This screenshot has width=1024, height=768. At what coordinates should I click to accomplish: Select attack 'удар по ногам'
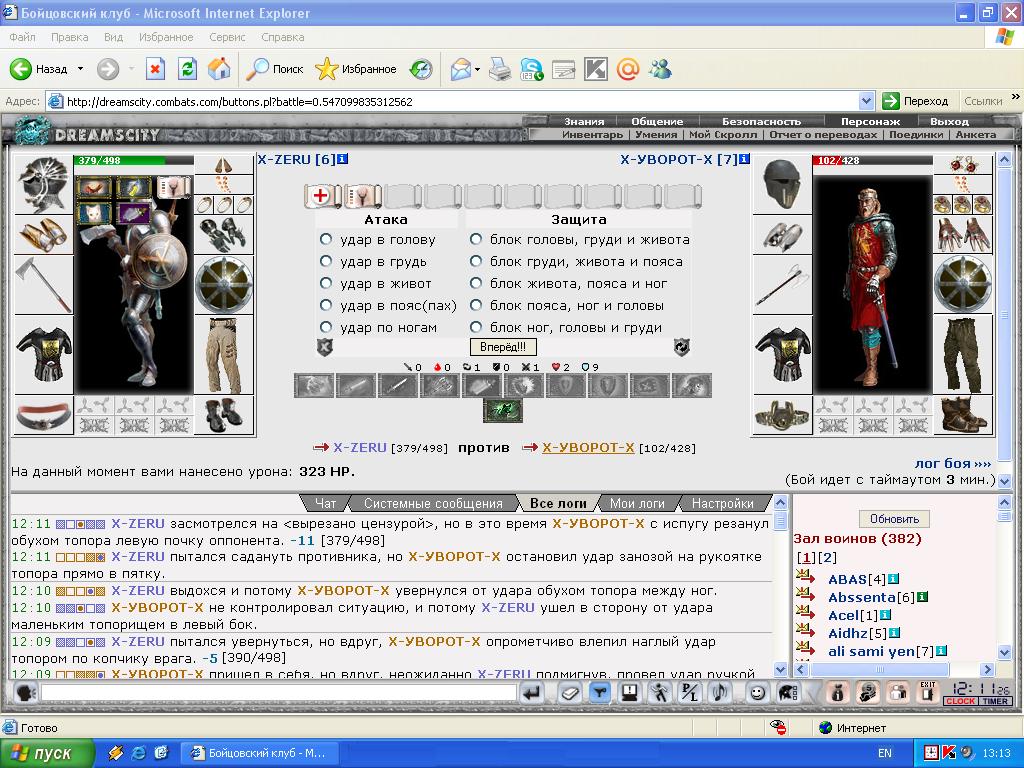[326, 327]
